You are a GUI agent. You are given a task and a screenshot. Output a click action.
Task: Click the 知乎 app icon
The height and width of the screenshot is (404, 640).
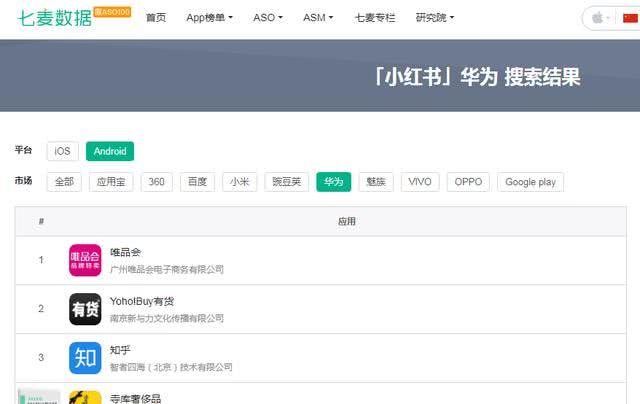[x=85, y=357]
